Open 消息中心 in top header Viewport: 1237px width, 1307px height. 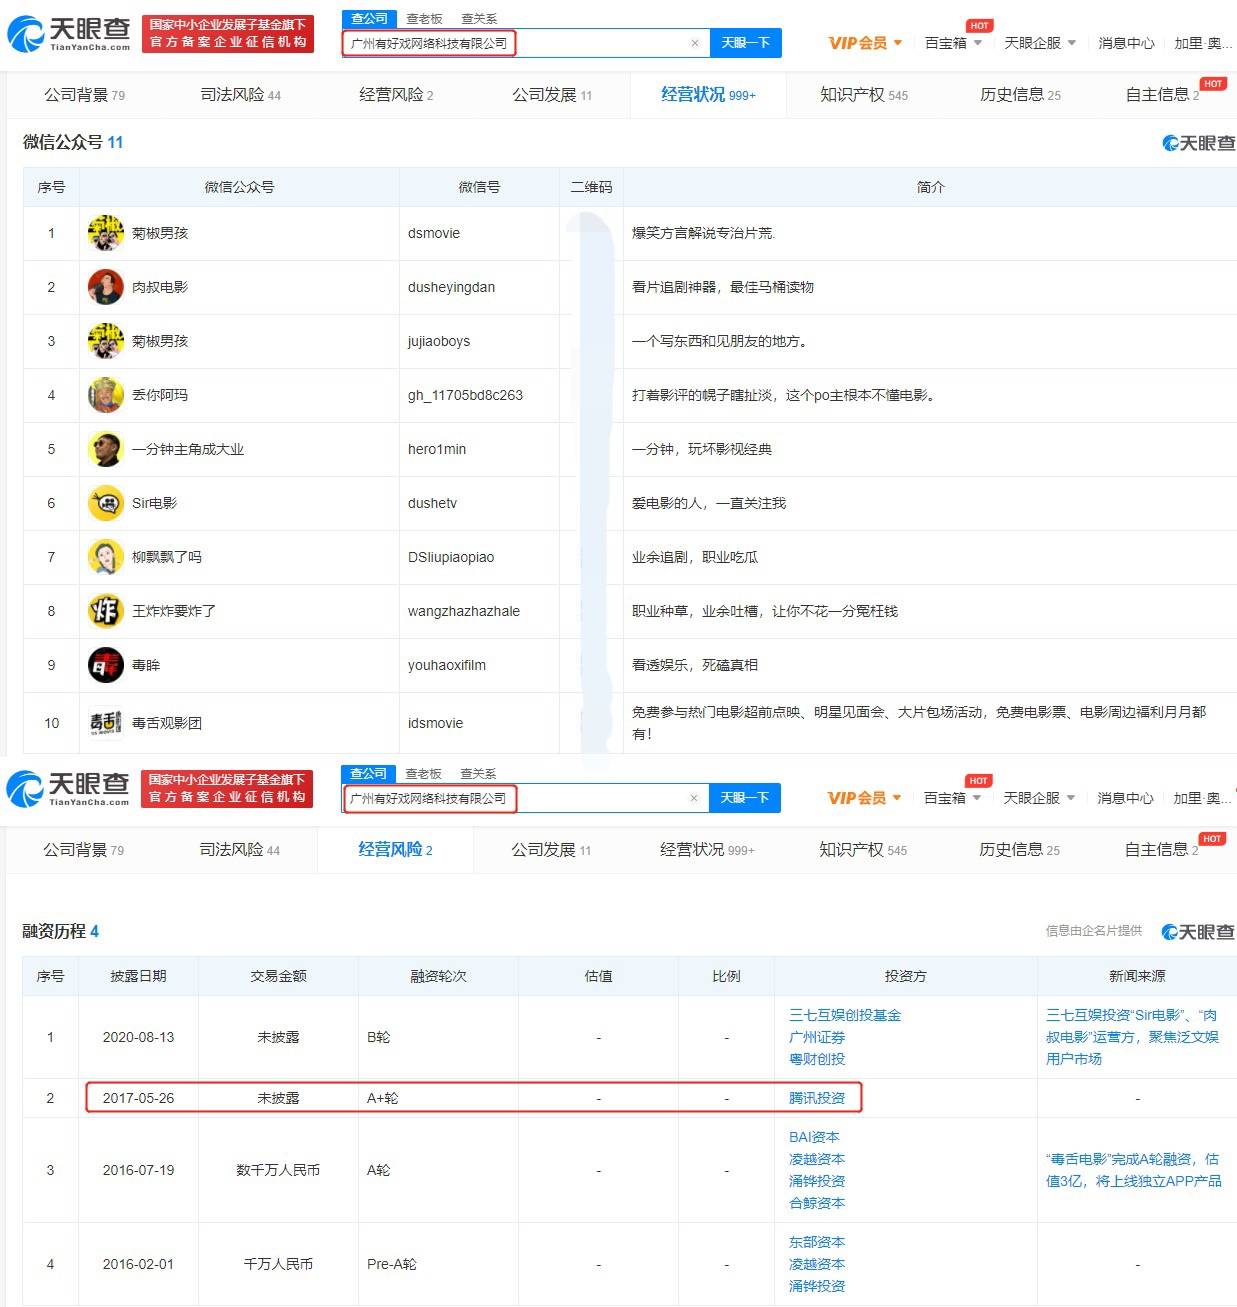(1126, 43)
